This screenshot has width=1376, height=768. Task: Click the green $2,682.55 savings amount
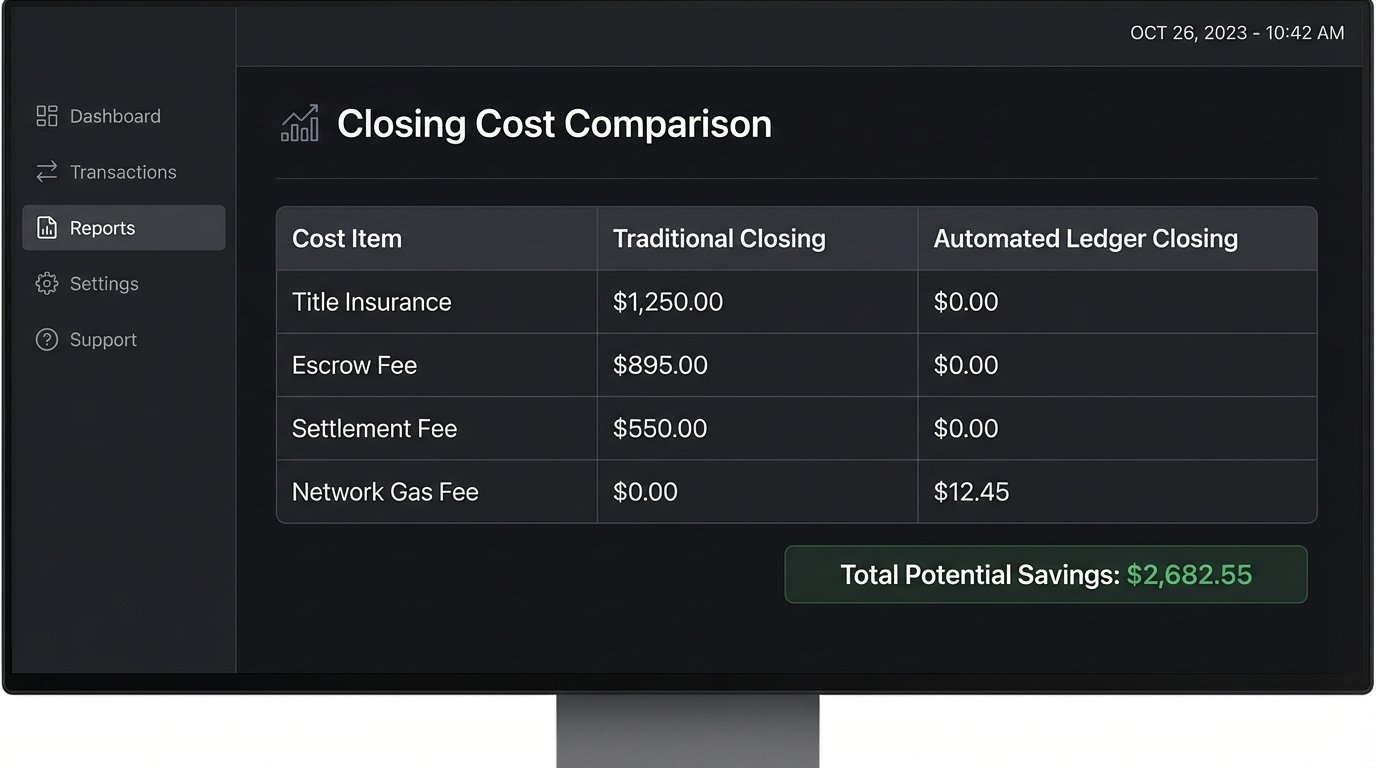(x=1190, y=575)
